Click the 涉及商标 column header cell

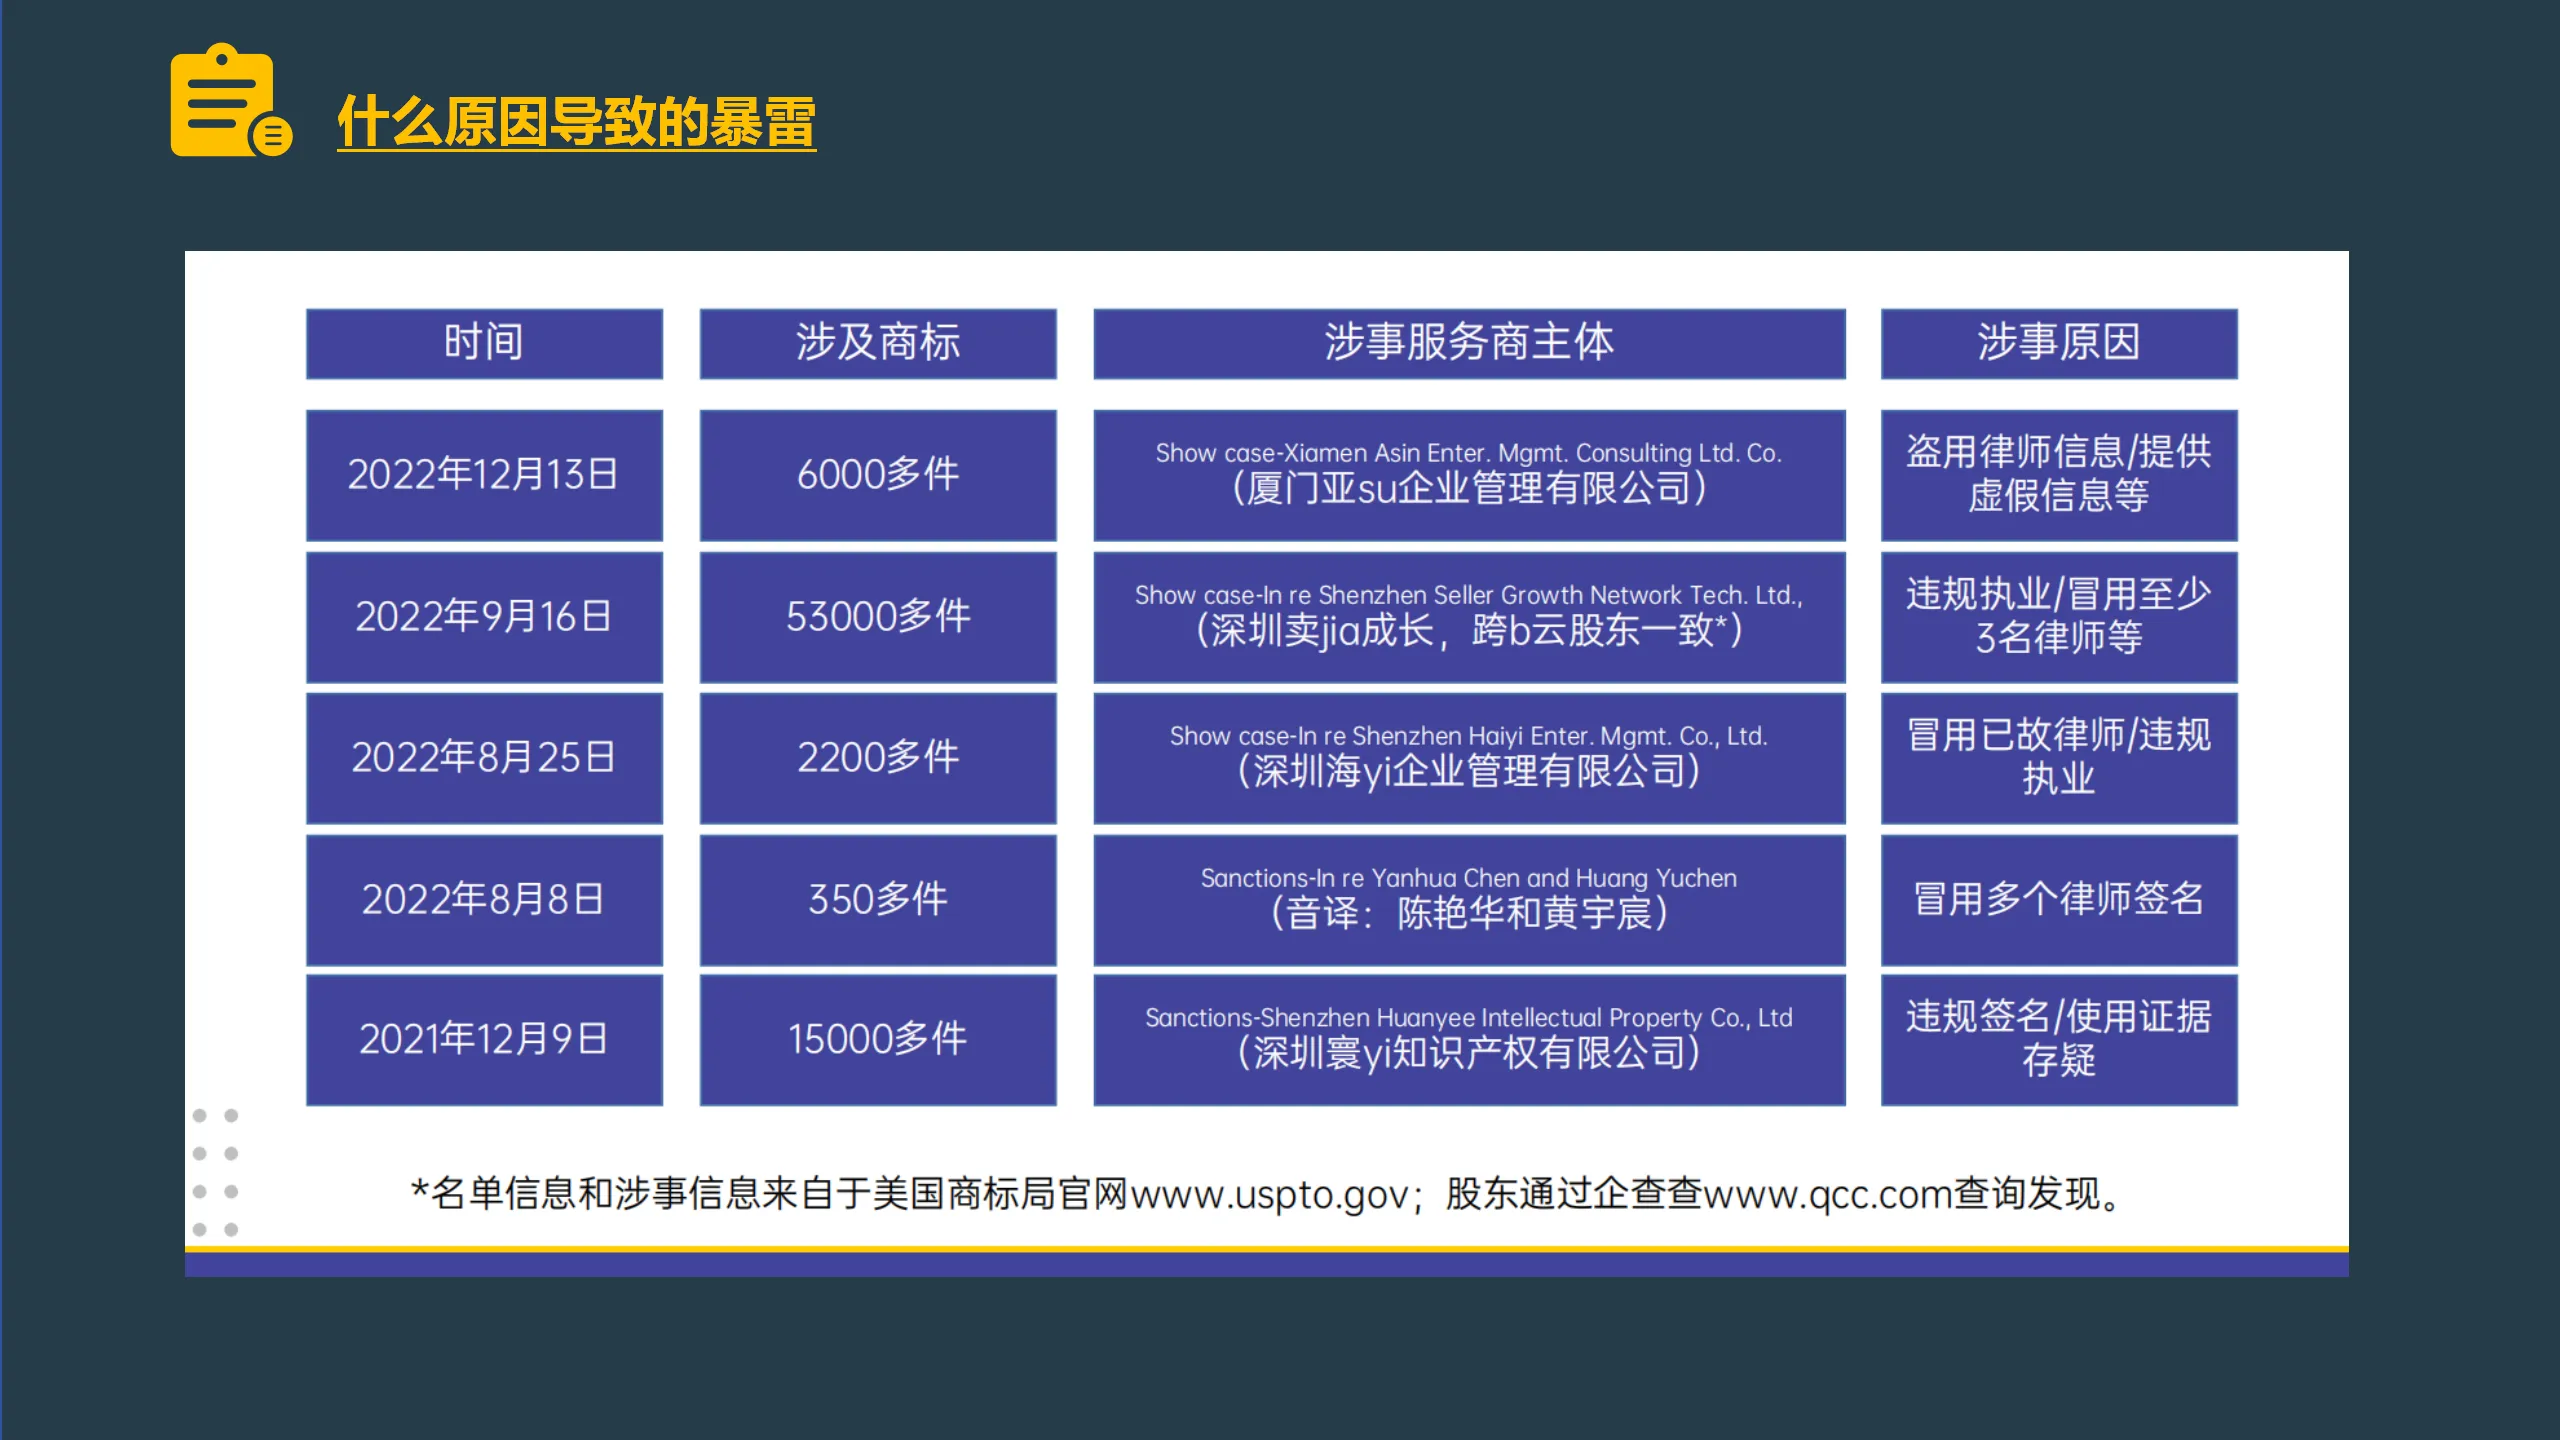coord(877,343)
